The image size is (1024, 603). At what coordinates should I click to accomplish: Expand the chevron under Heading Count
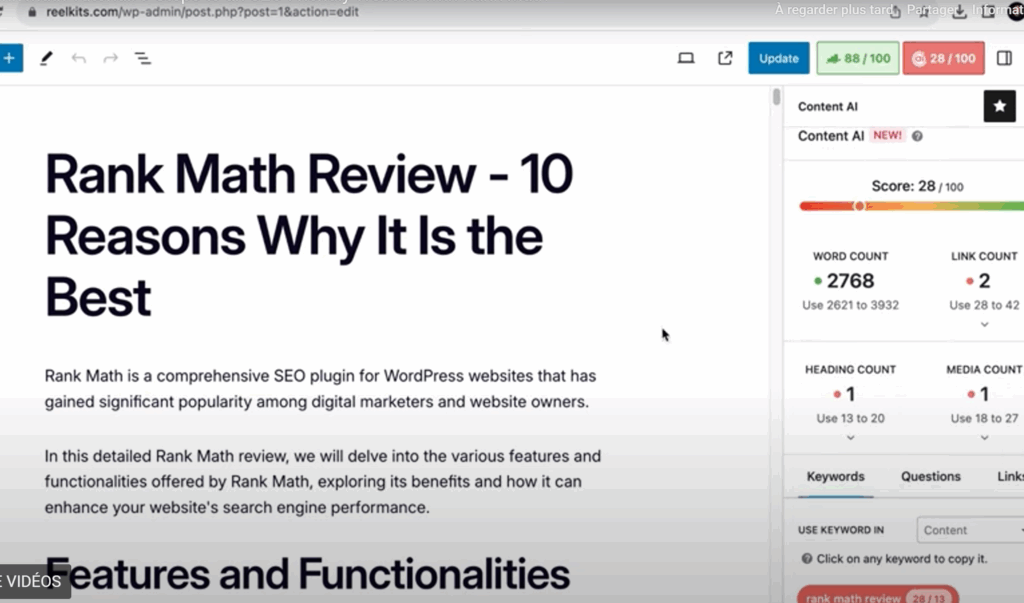(x=850, y=438)
